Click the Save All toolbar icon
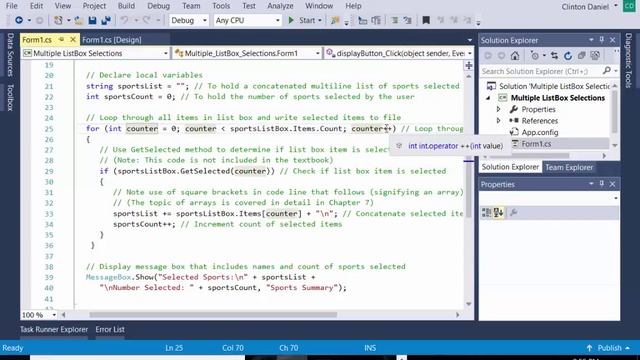640x360 pixels. click(x=106, y=20)
